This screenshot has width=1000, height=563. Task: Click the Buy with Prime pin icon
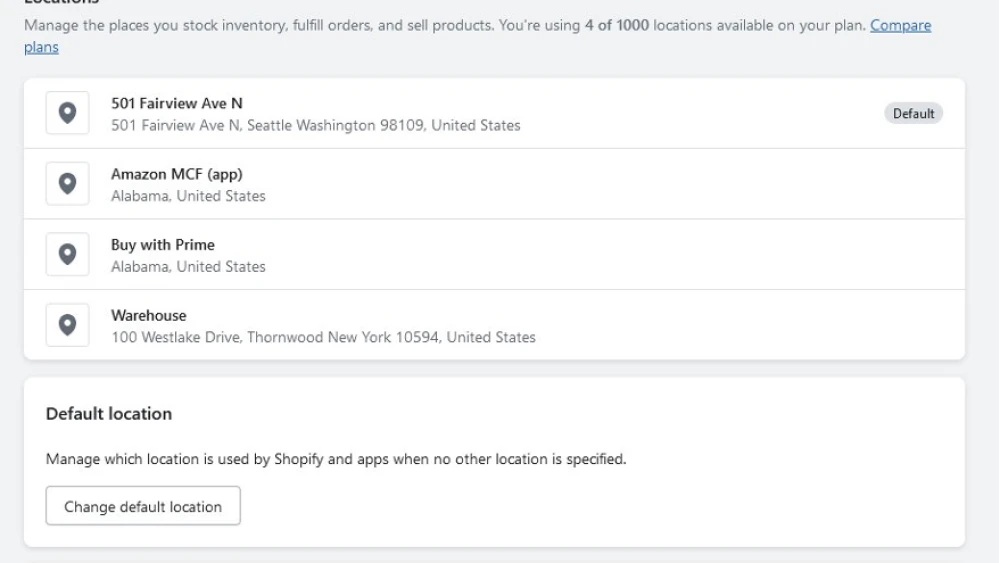pos(67,255)
